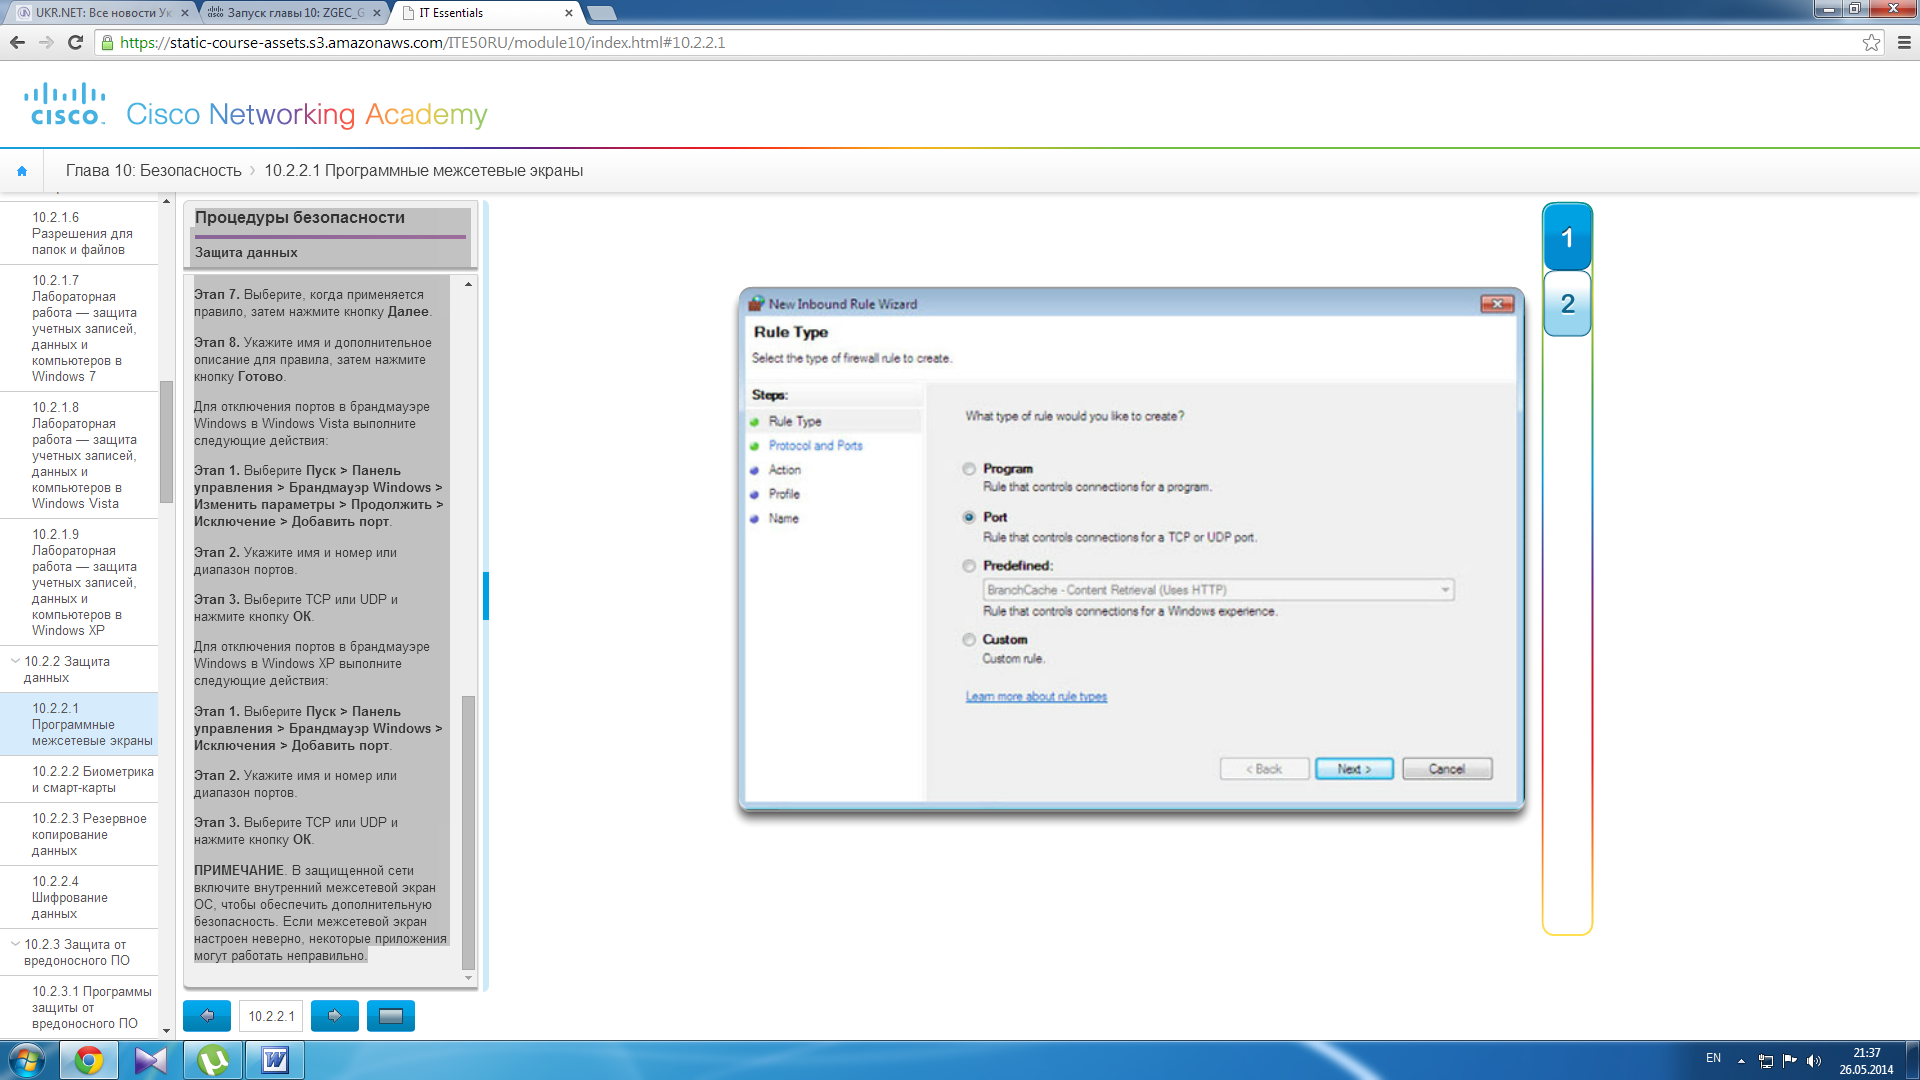Show hidden system tray icons
This screenshot has height=1080, width=1920.
click(x=1741, y=1061)
